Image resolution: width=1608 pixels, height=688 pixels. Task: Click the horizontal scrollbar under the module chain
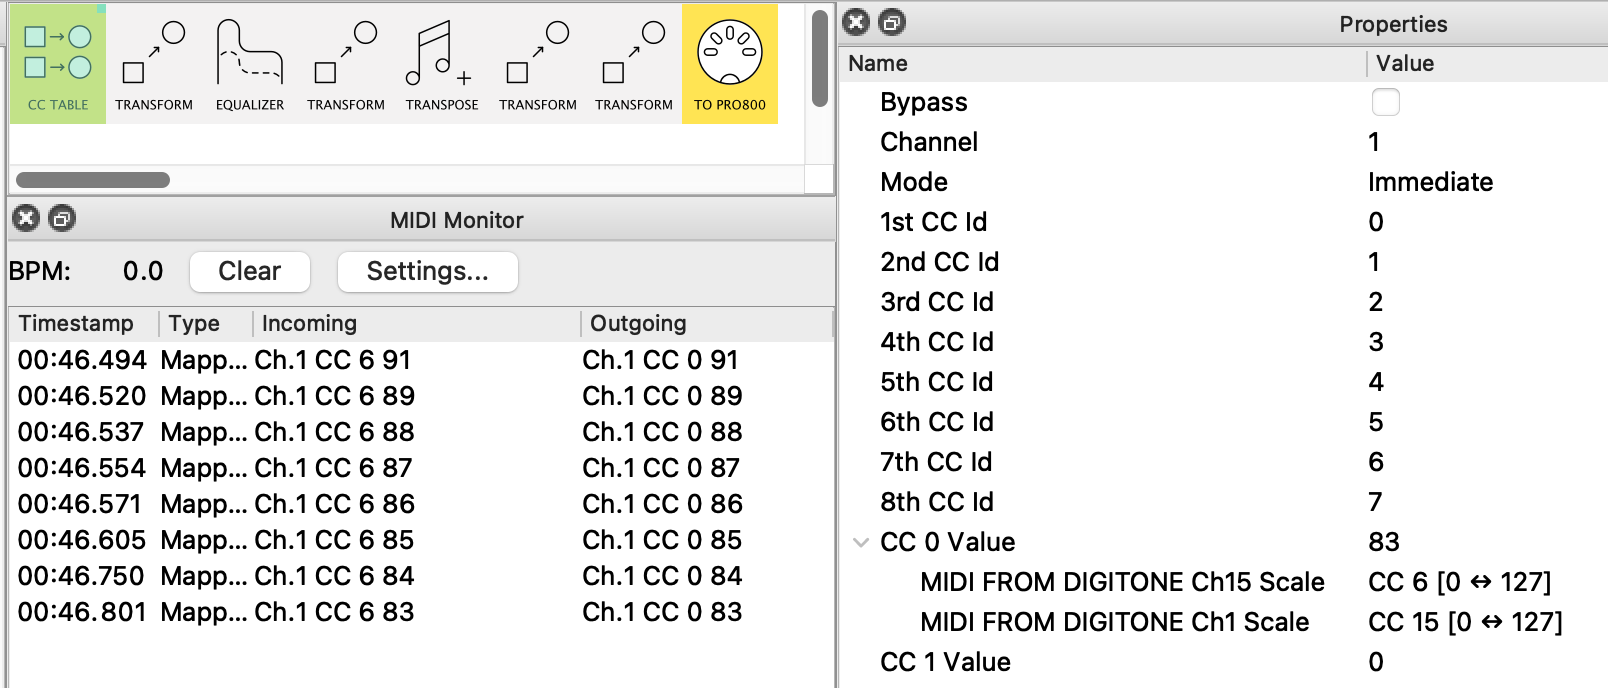tap(93, 180)
